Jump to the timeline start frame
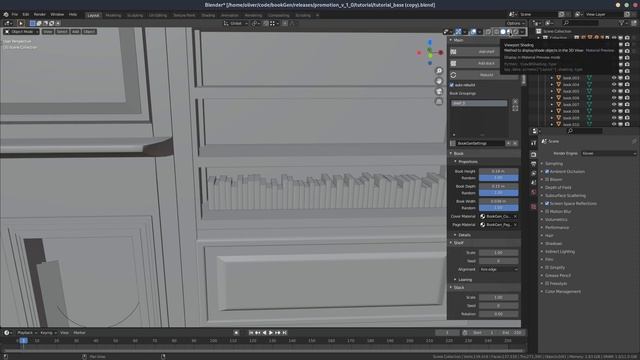 click(x=251, y=333)
